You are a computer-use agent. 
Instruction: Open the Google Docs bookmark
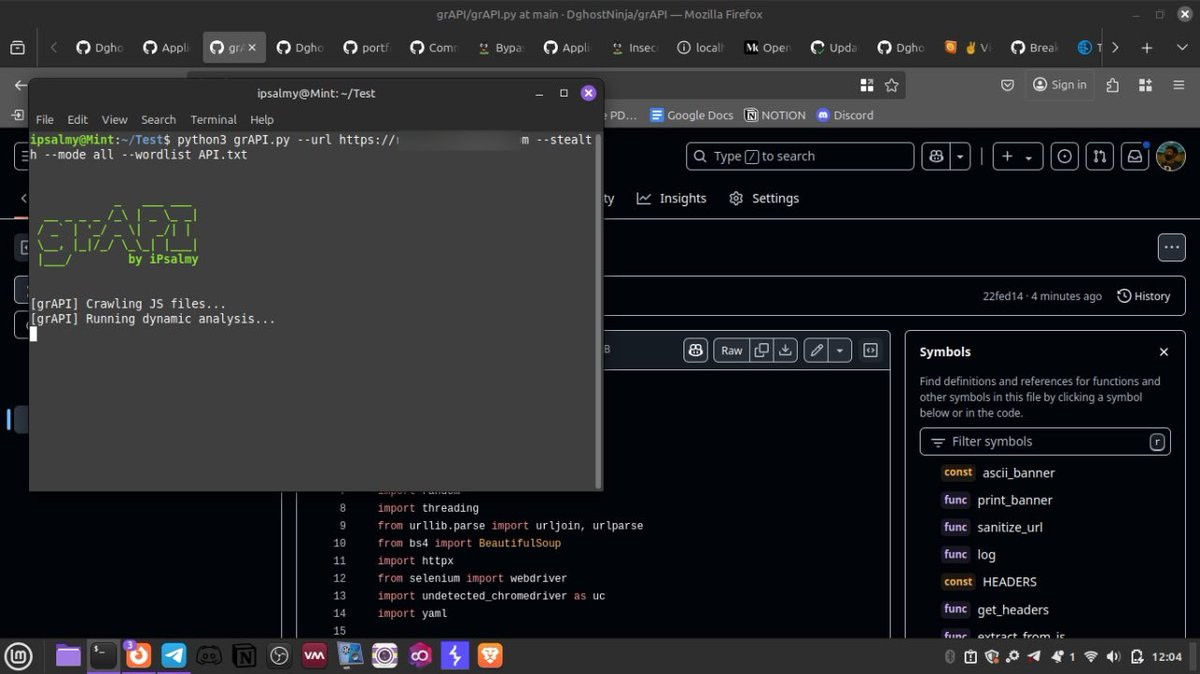pos(692,115)
